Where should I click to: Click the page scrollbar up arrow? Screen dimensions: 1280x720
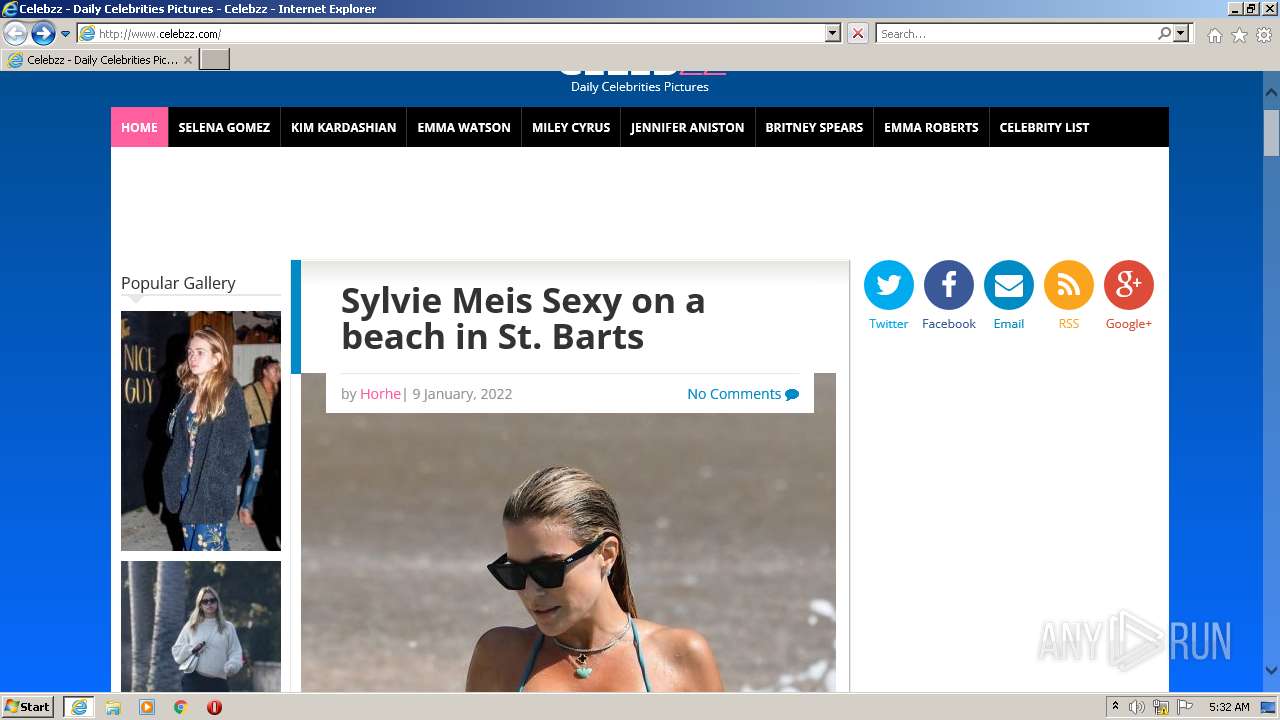pyautogui.click(x=1271, y=92)
